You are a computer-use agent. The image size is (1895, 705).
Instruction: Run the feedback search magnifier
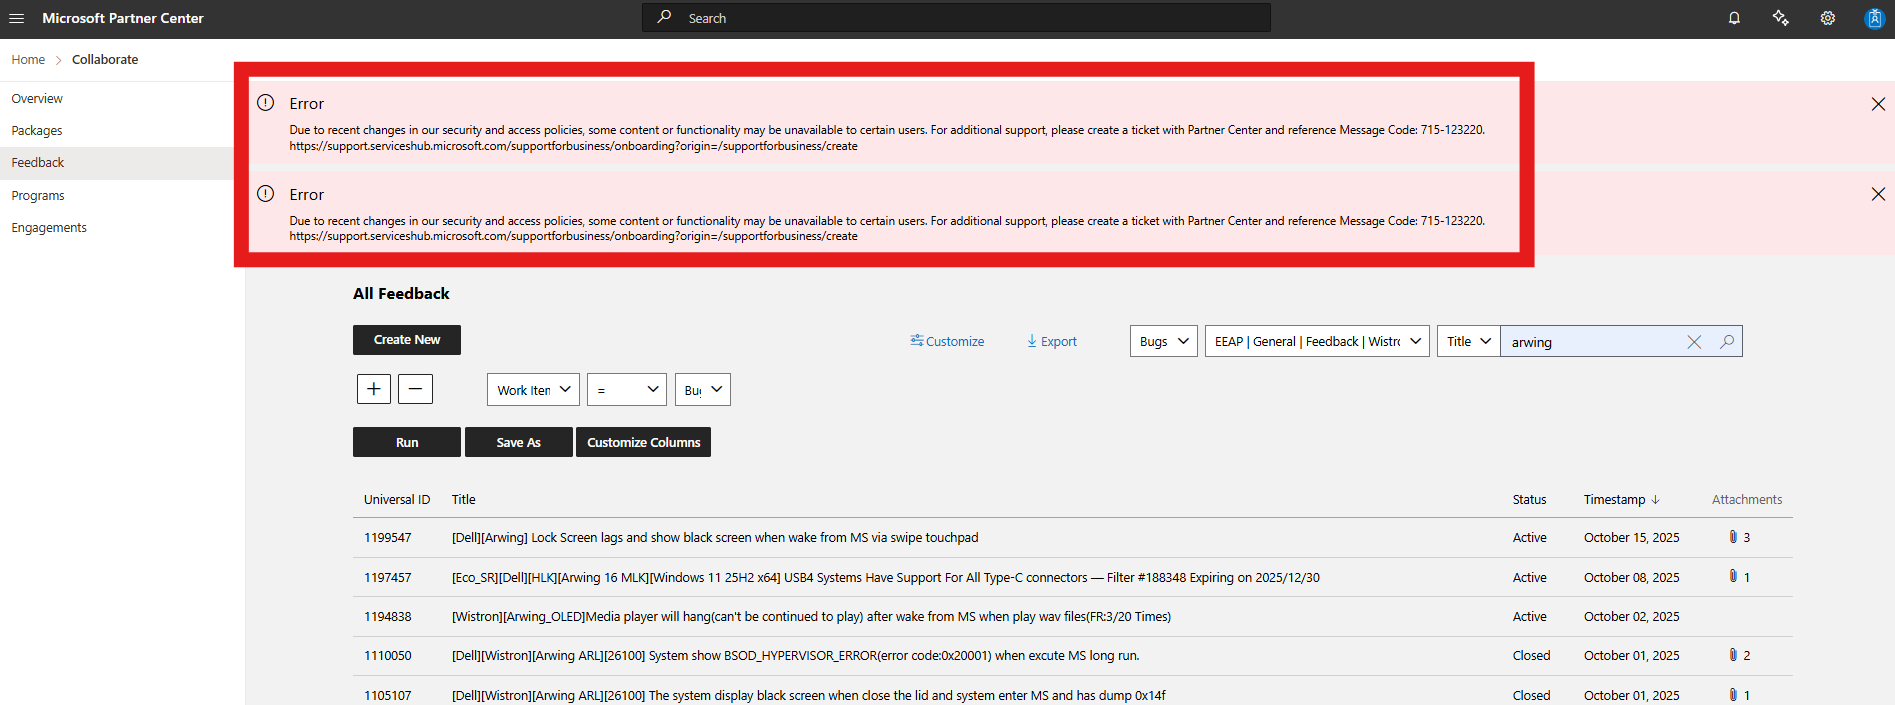pos(1727,342)
